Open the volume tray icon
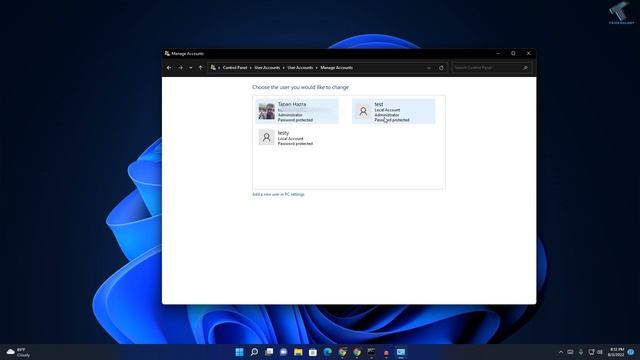 tap(600, 352)
